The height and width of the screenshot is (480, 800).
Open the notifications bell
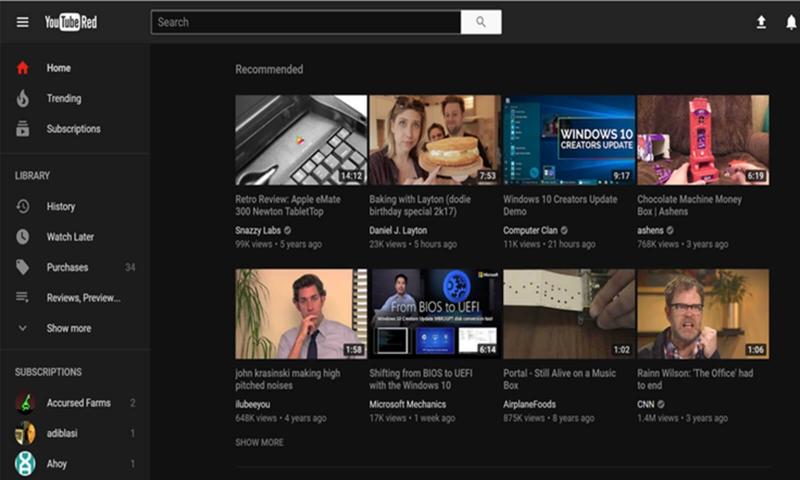click(x=791, y=22)
